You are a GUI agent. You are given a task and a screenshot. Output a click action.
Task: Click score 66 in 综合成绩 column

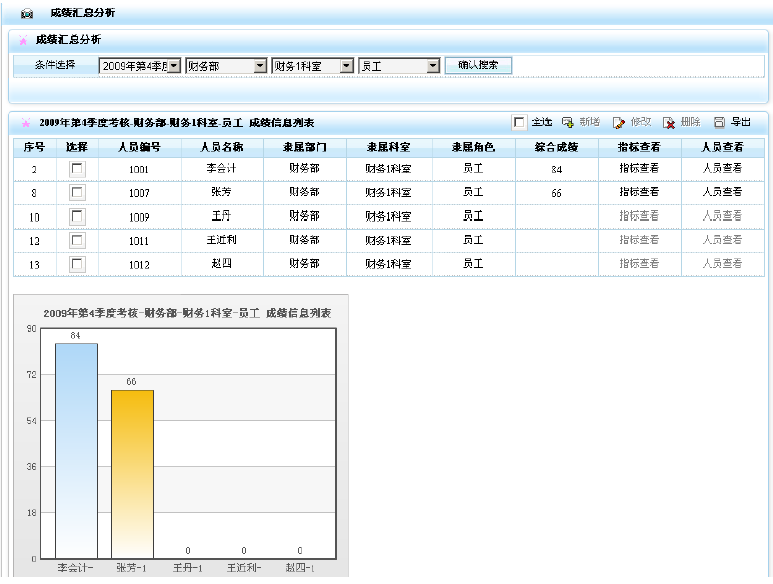click(557, 193)
